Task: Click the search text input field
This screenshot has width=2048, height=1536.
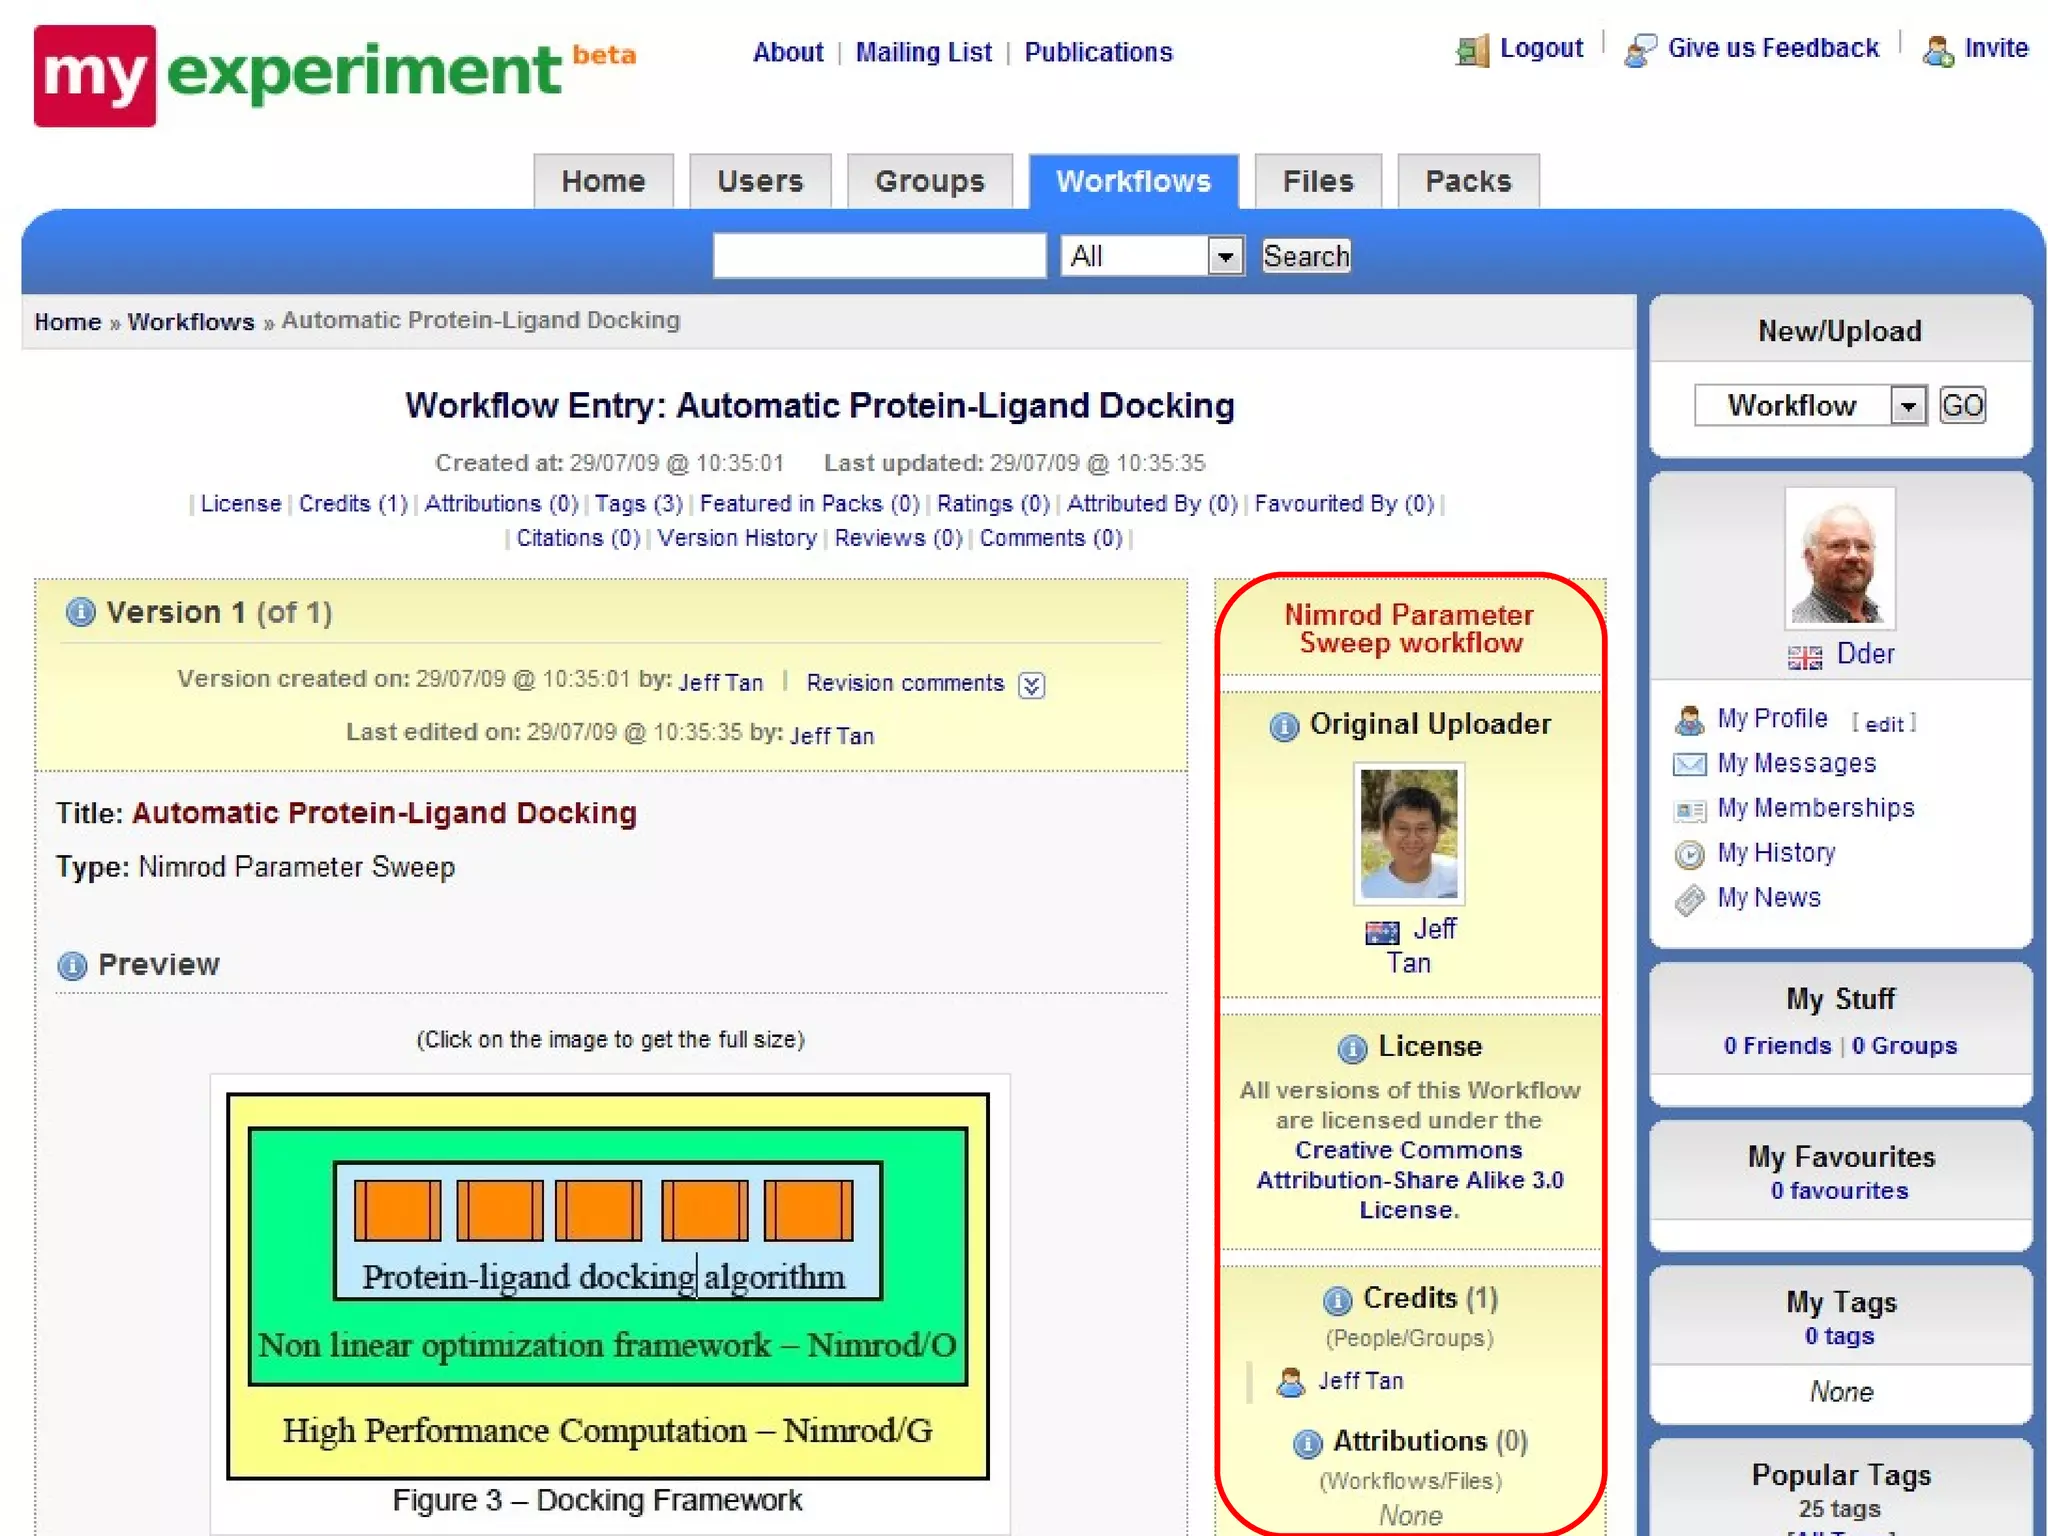Action: point(879,256)
